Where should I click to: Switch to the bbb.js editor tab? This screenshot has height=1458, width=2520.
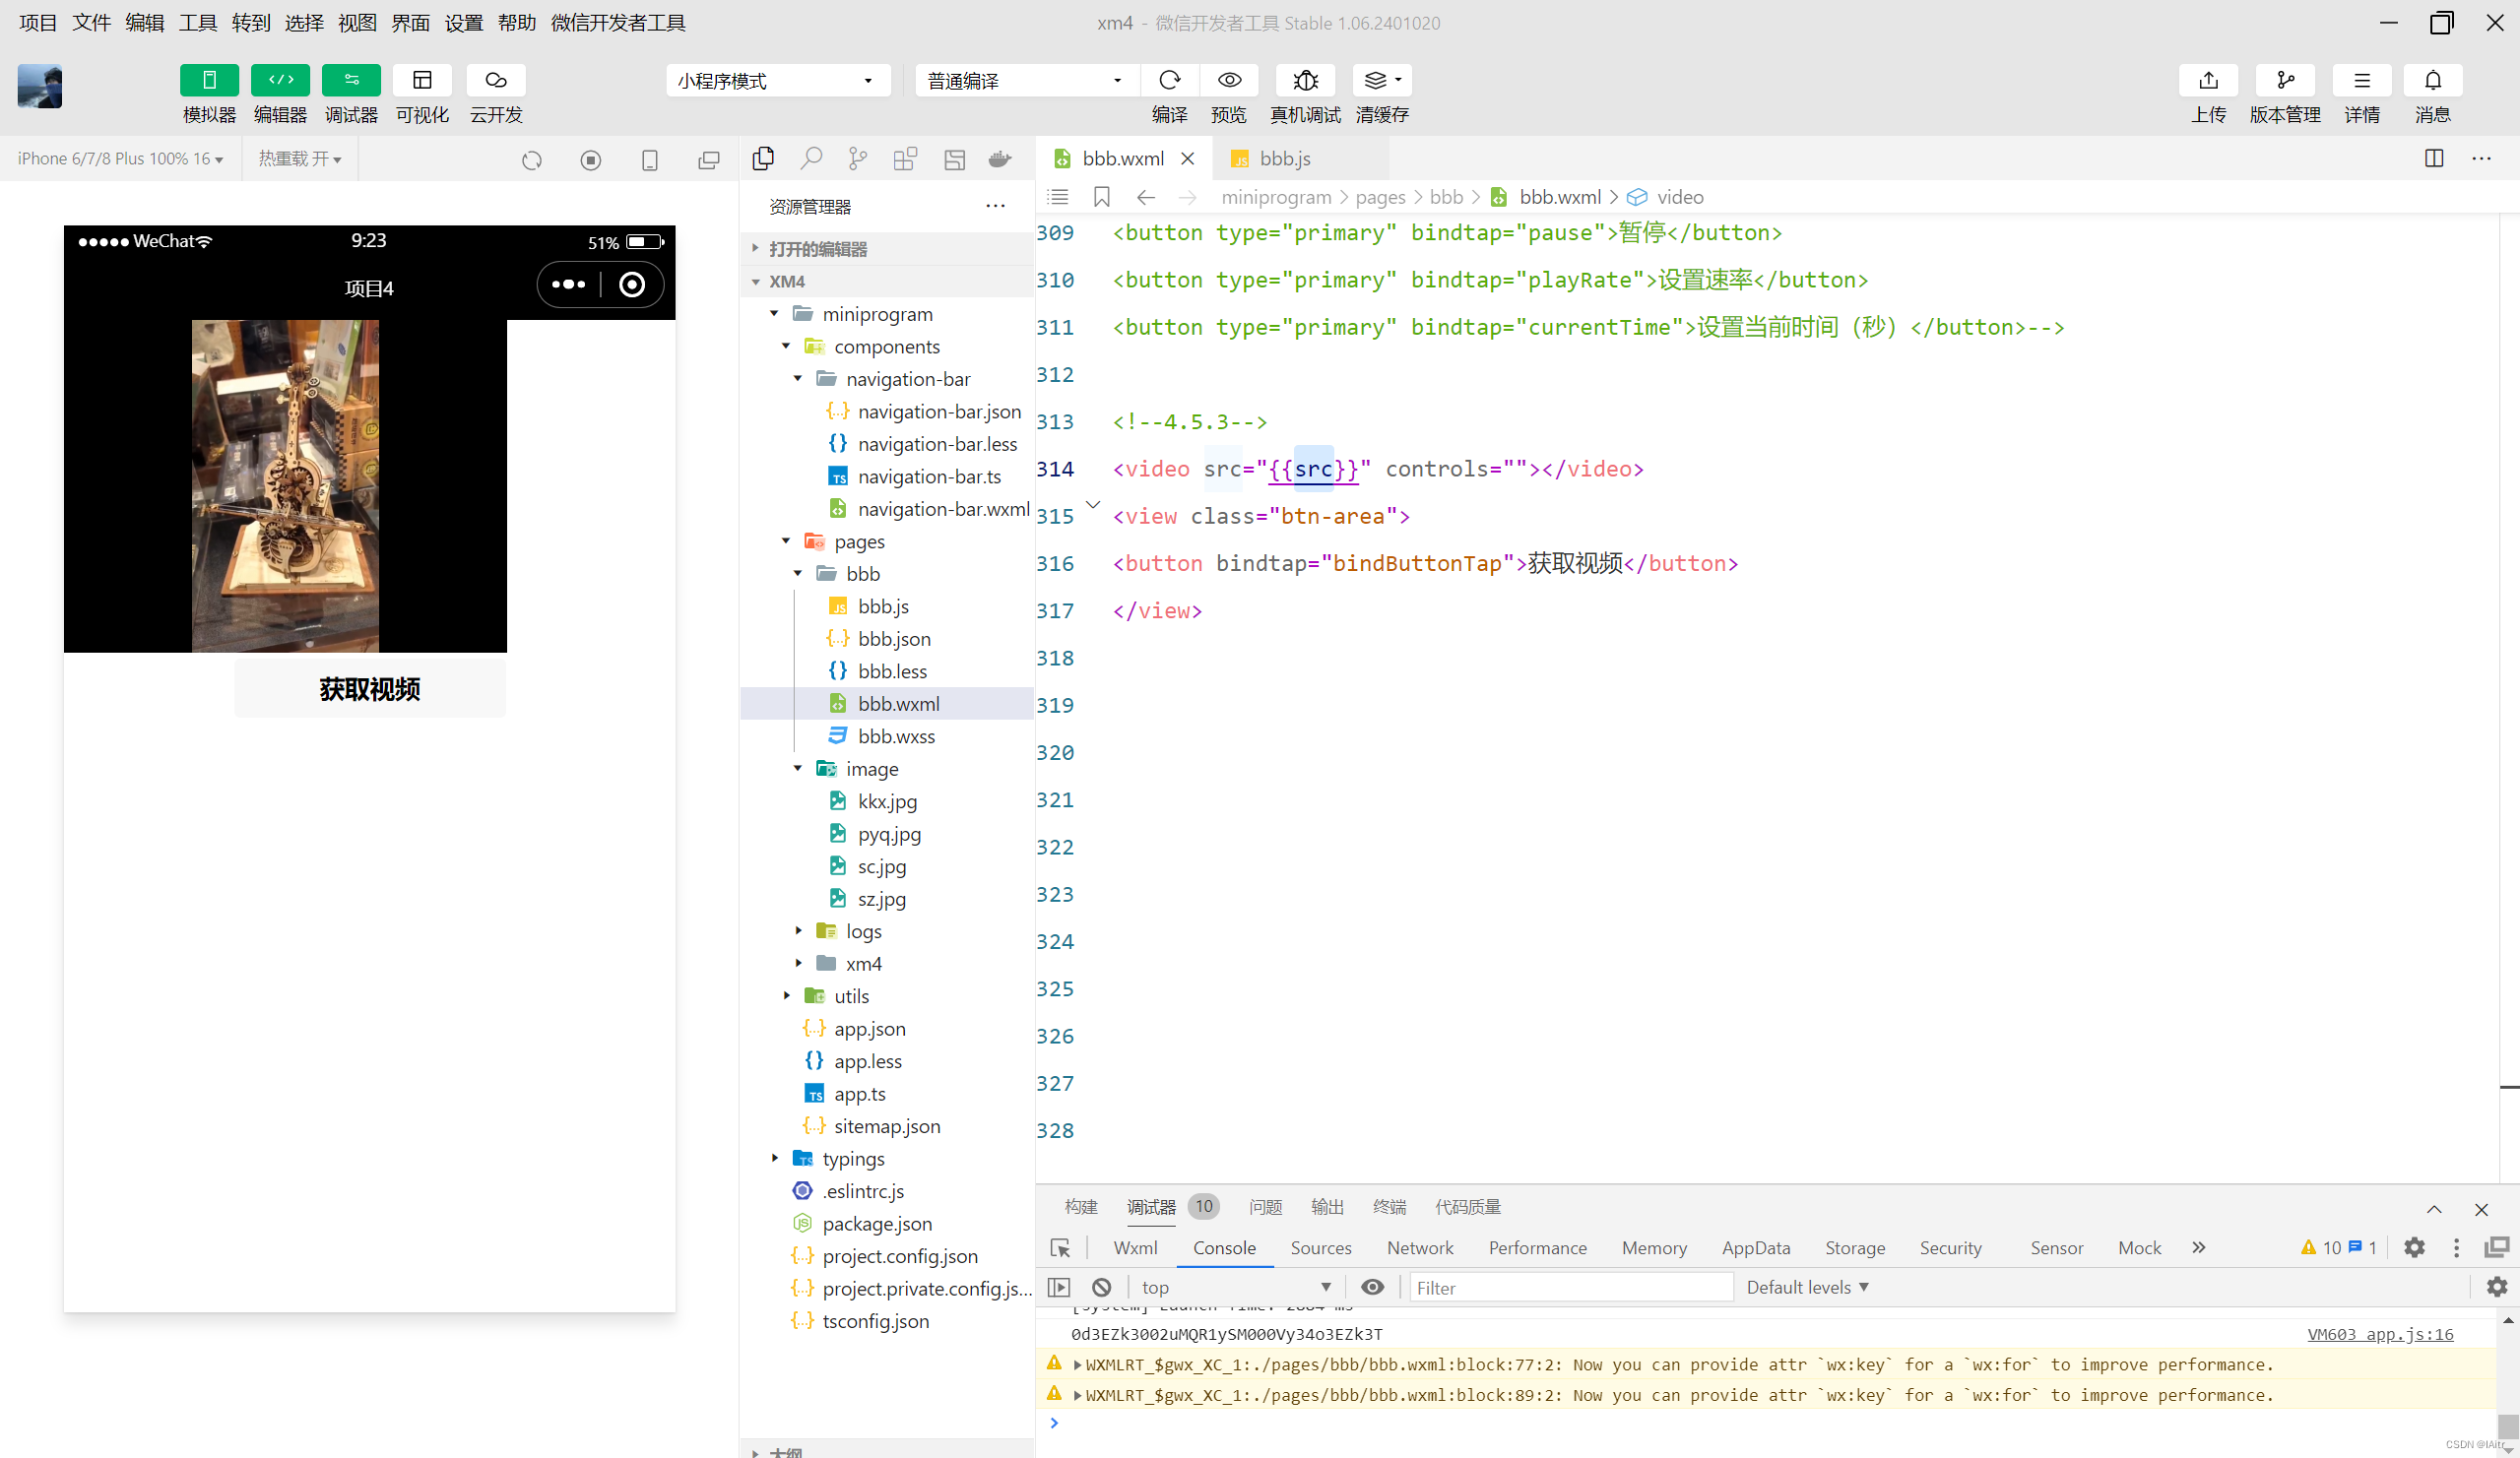1284,158
